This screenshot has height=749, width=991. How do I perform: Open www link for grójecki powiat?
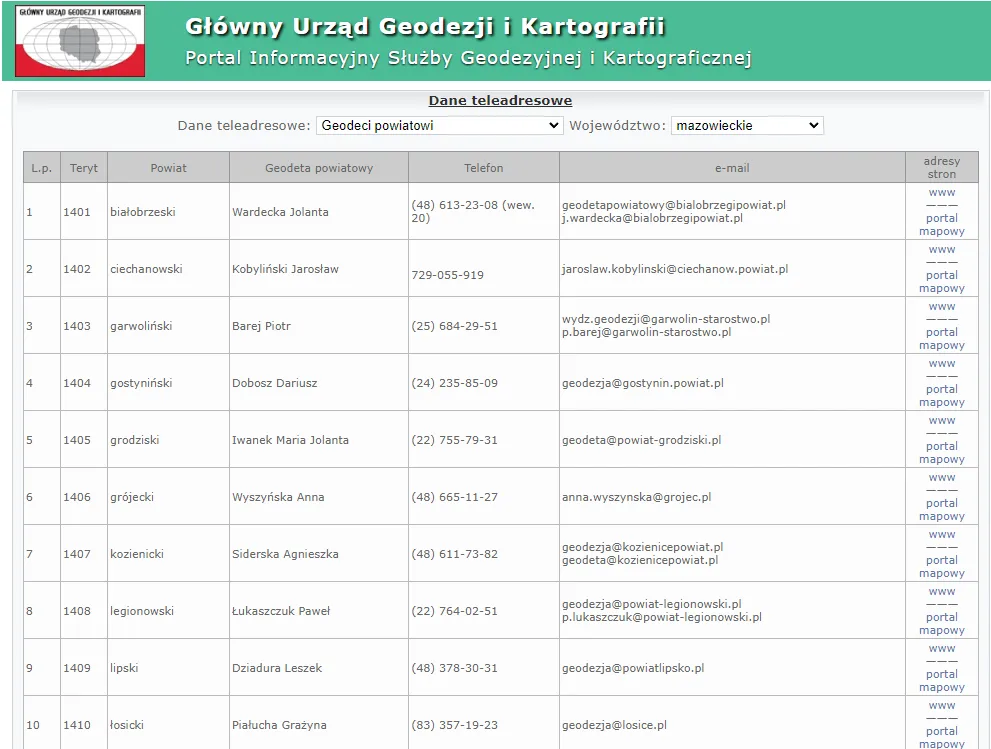(x=942, y=477)
